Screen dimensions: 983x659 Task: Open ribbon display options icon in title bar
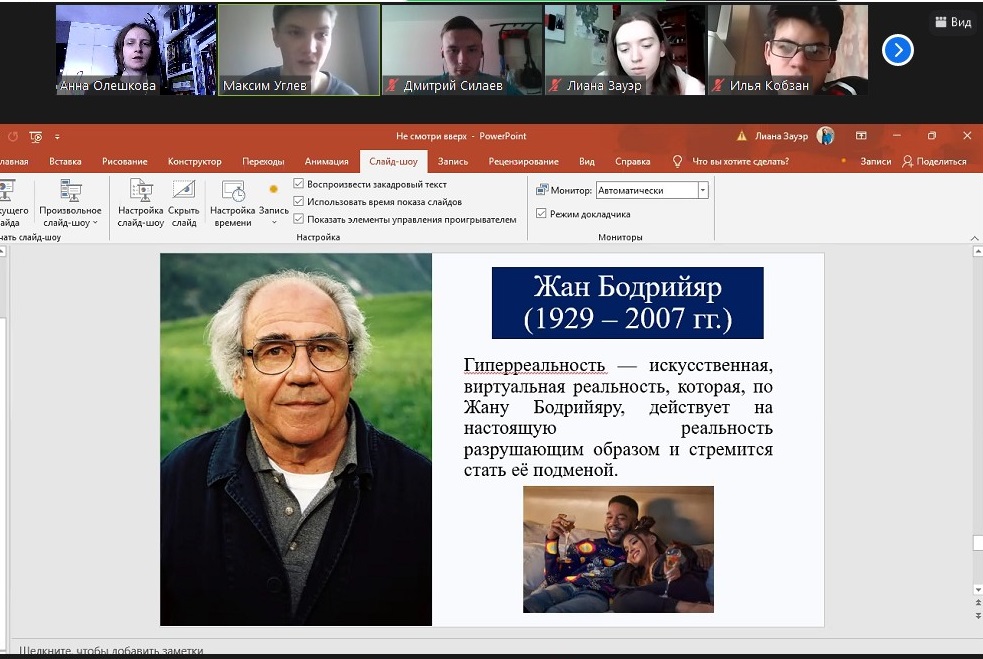pyautogui.click(x=861, y=136)
